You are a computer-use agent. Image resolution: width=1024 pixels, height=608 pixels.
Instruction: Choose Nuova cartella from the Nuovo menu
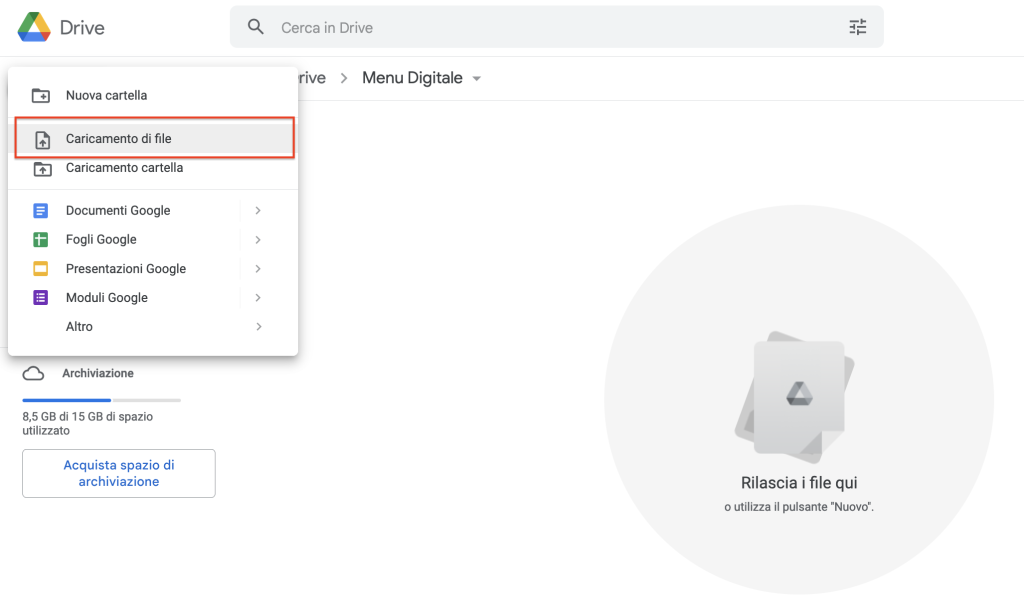pos(104,95)
